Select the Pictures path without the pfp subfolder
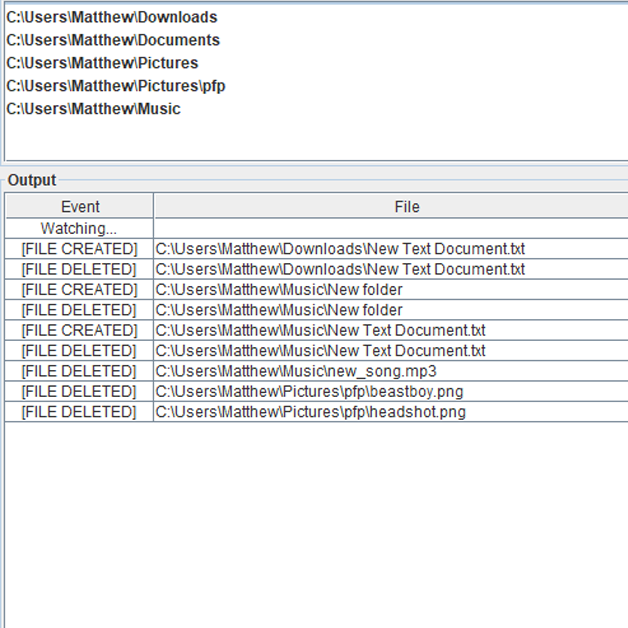 (102, 63)
